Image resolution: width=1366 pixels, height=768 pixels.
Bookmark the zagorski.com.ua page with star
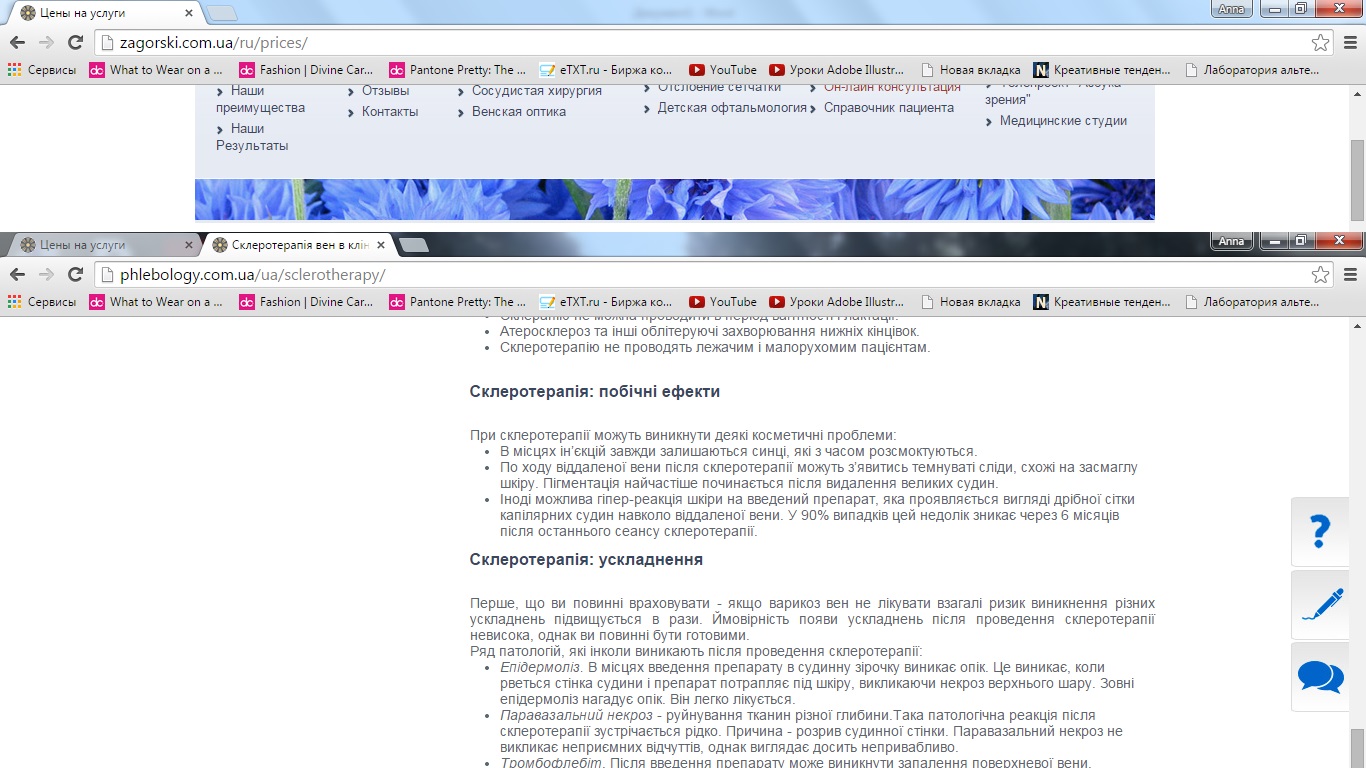tap(1320, 43)
